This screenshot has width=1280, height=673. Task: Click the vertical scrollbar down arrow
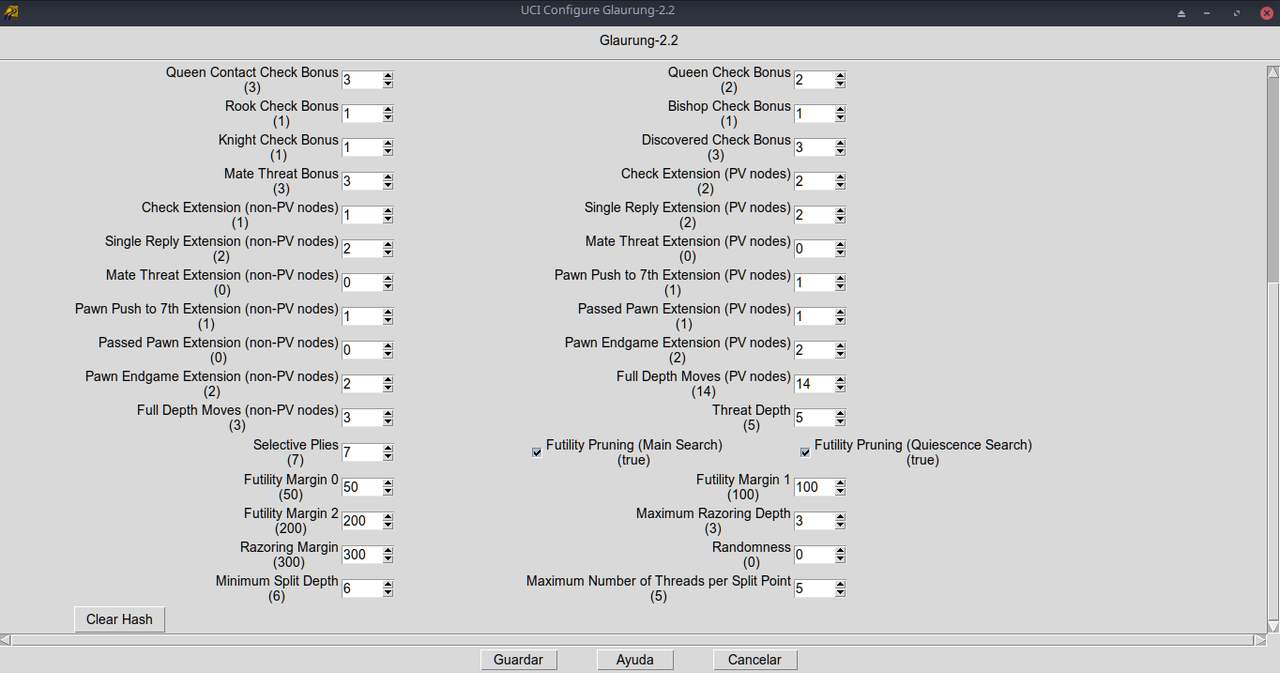[1273, 626]
